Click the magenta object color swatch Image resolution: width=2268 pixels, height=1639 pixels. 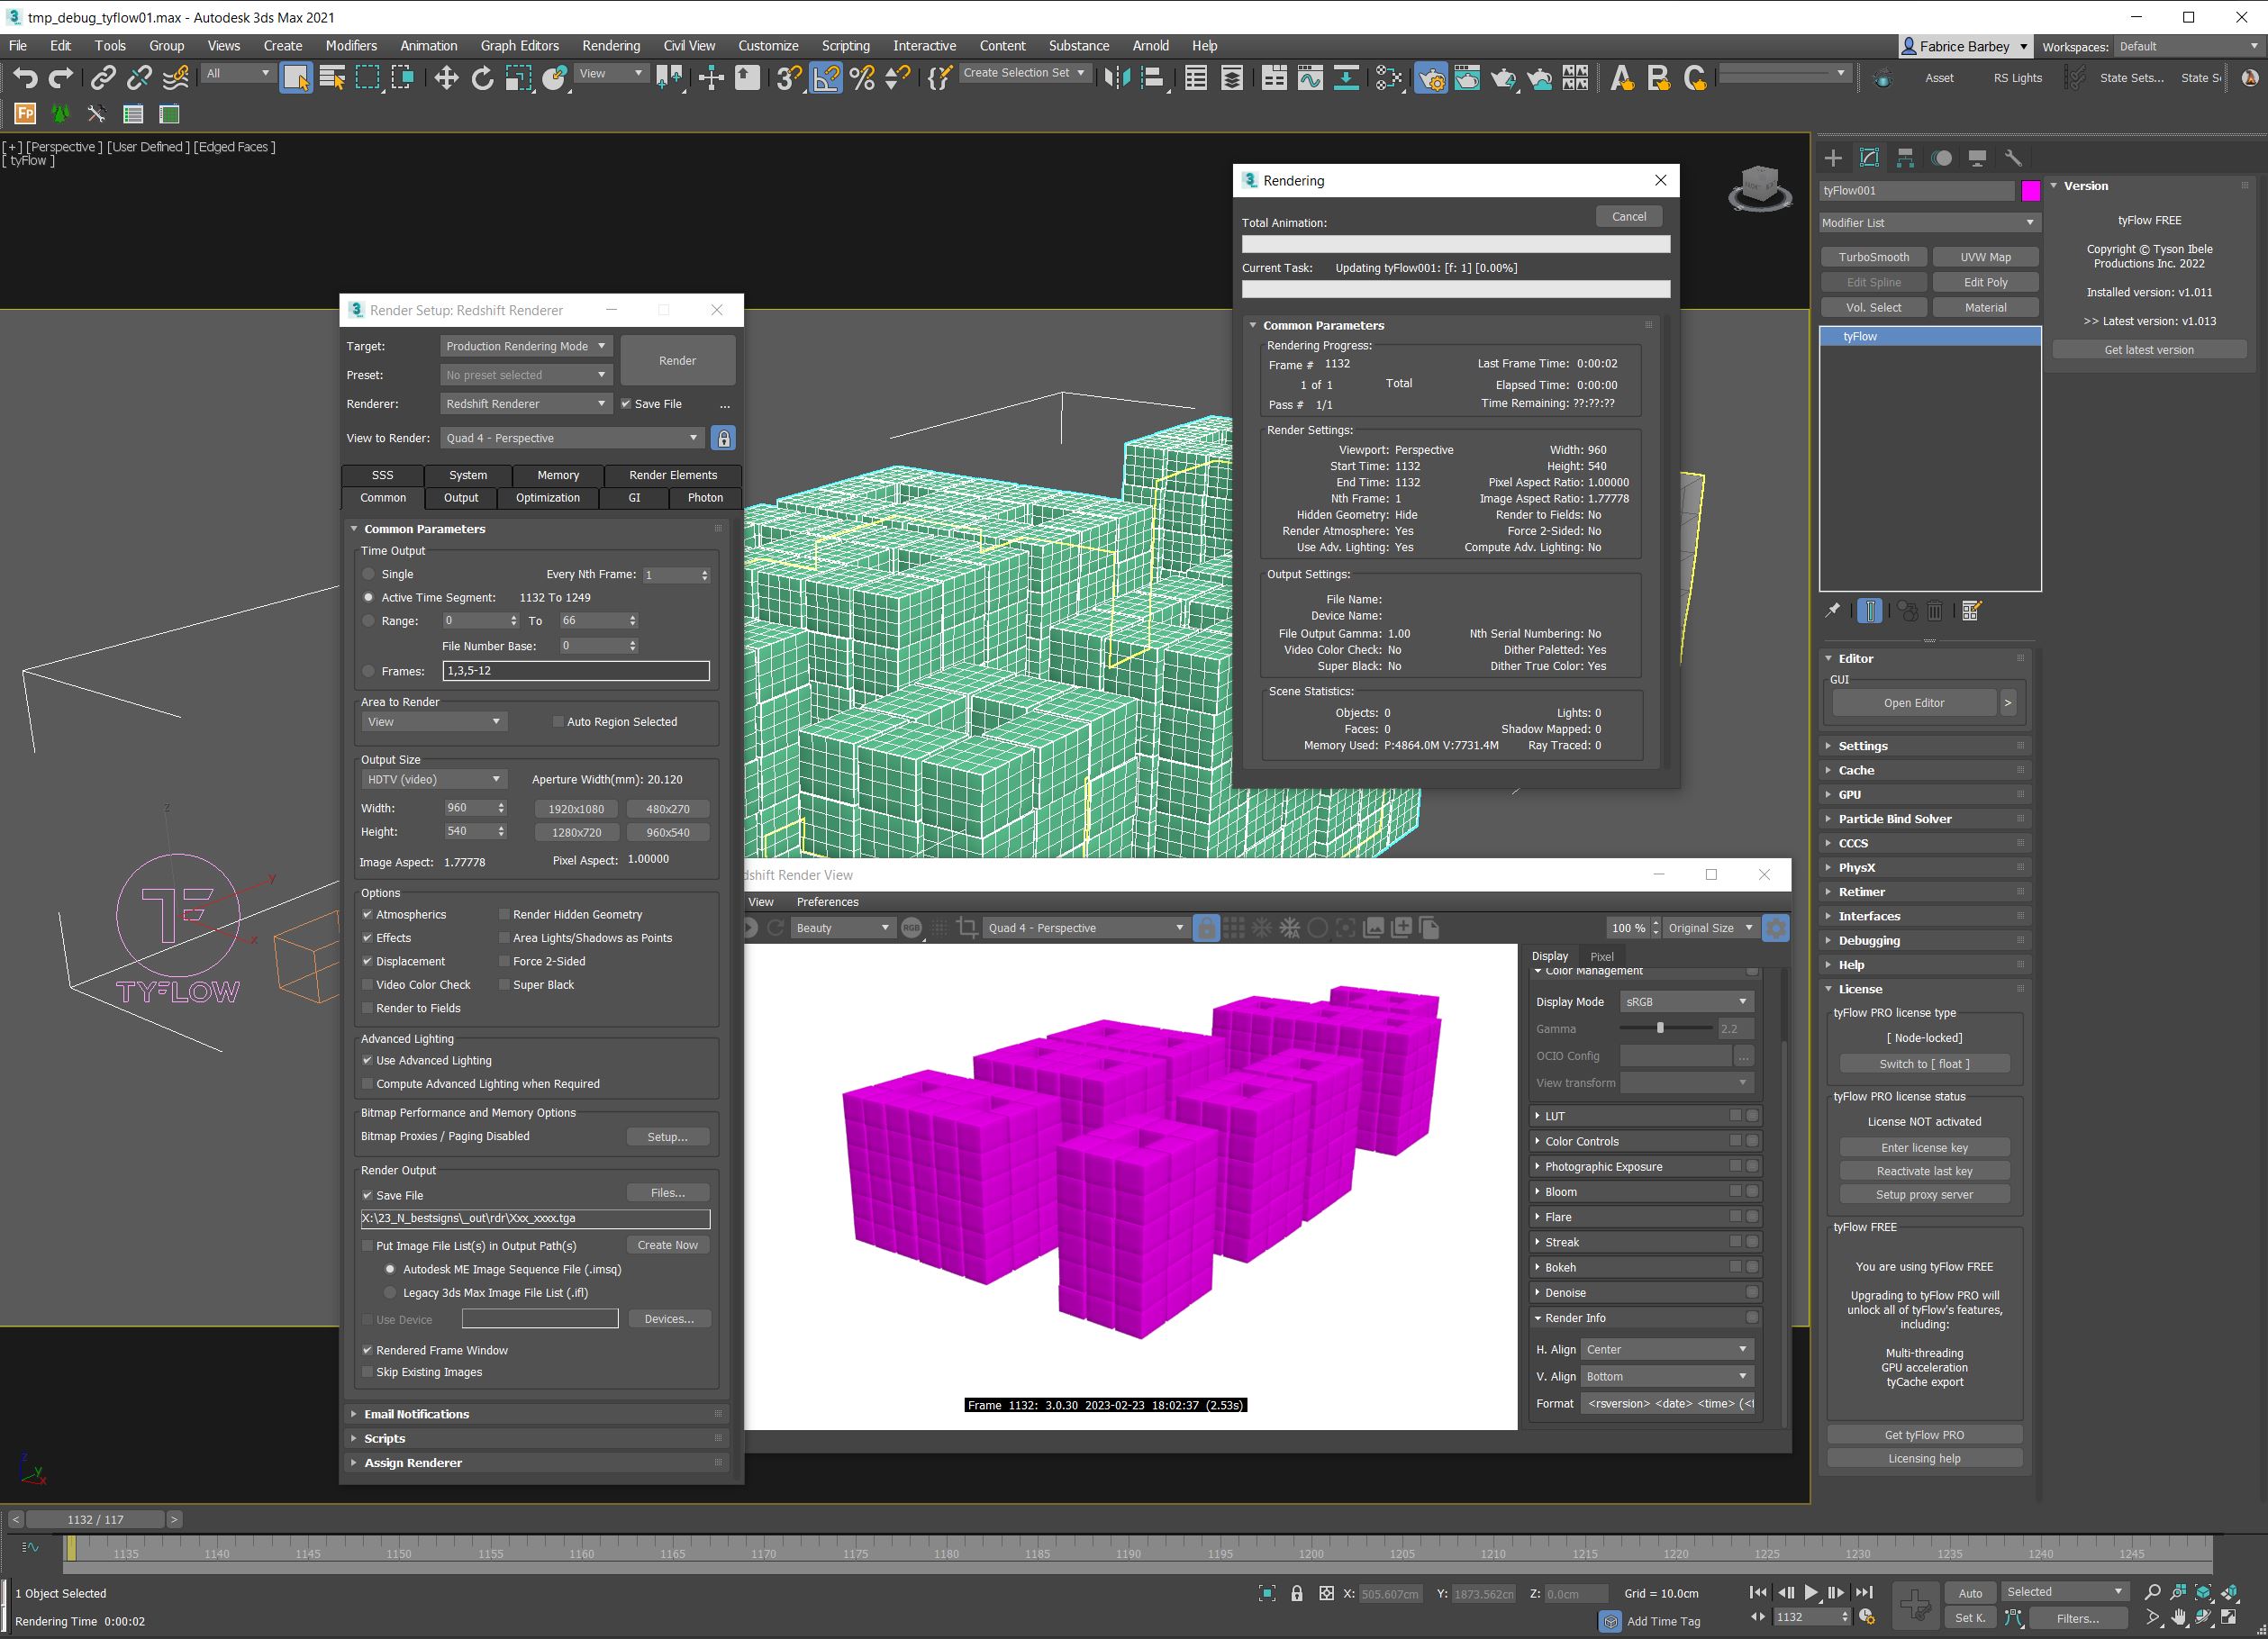[x=2030, y=191]
